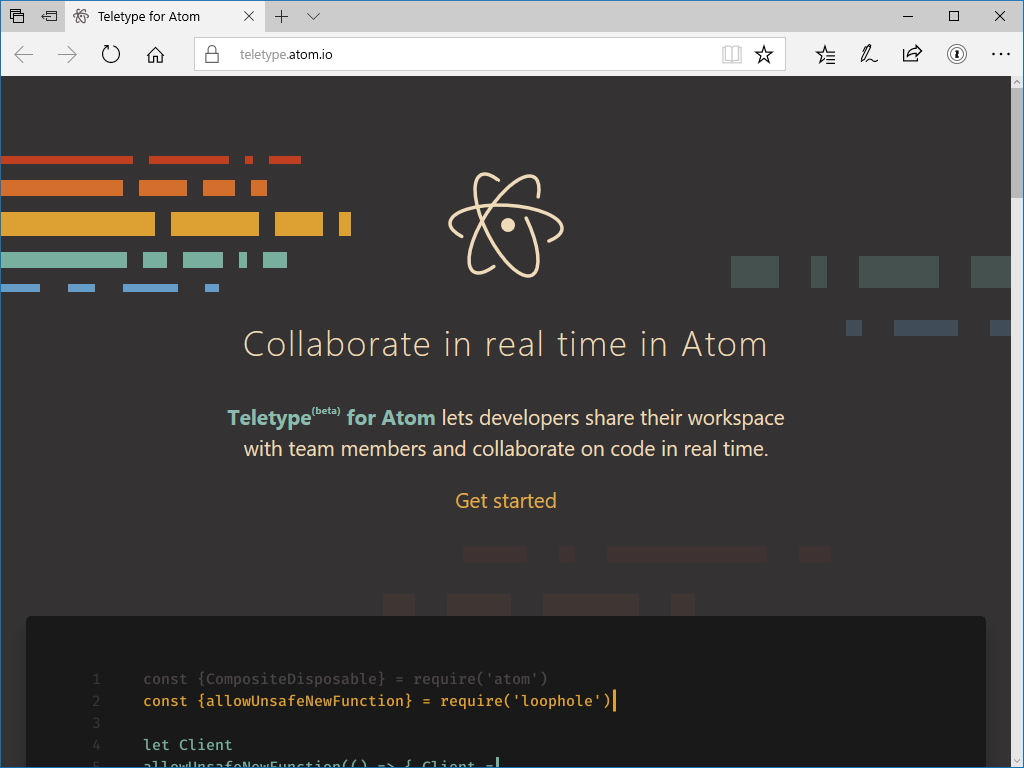Click the address bar

(450, 54)
